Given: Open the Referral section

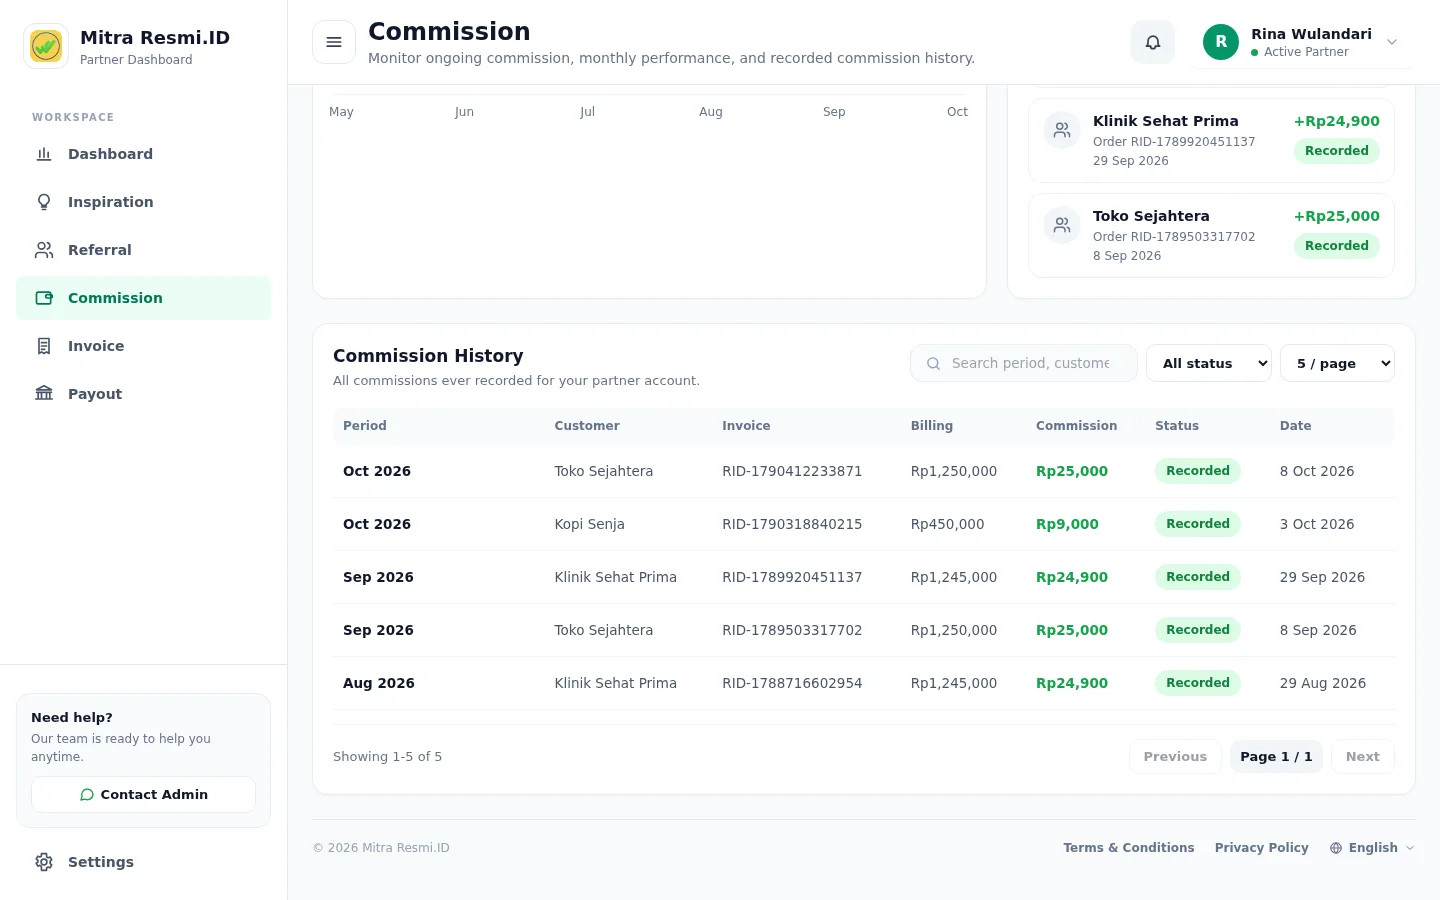Looking at the screenshot, I should [143, 250].
